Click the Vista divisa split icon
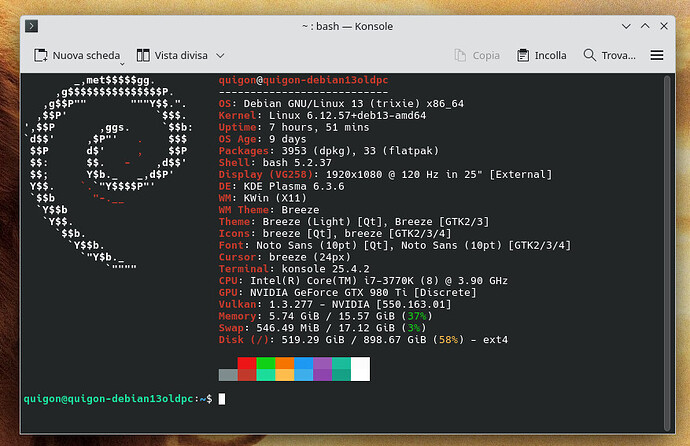Viewport: 690px width, 446px height. (x=143, y=55)
